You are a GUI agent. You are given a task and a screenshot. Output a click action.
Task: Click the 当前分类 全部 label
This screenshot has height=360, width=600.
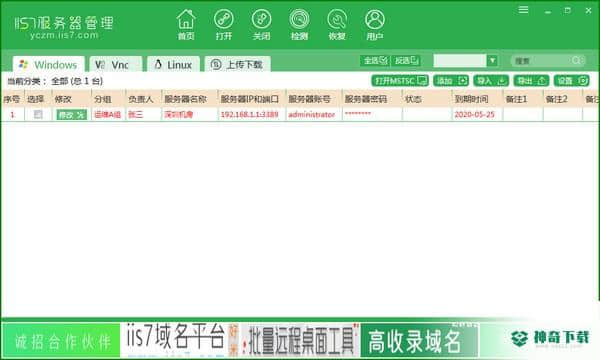pyautogui.click(x=55, y=81)
